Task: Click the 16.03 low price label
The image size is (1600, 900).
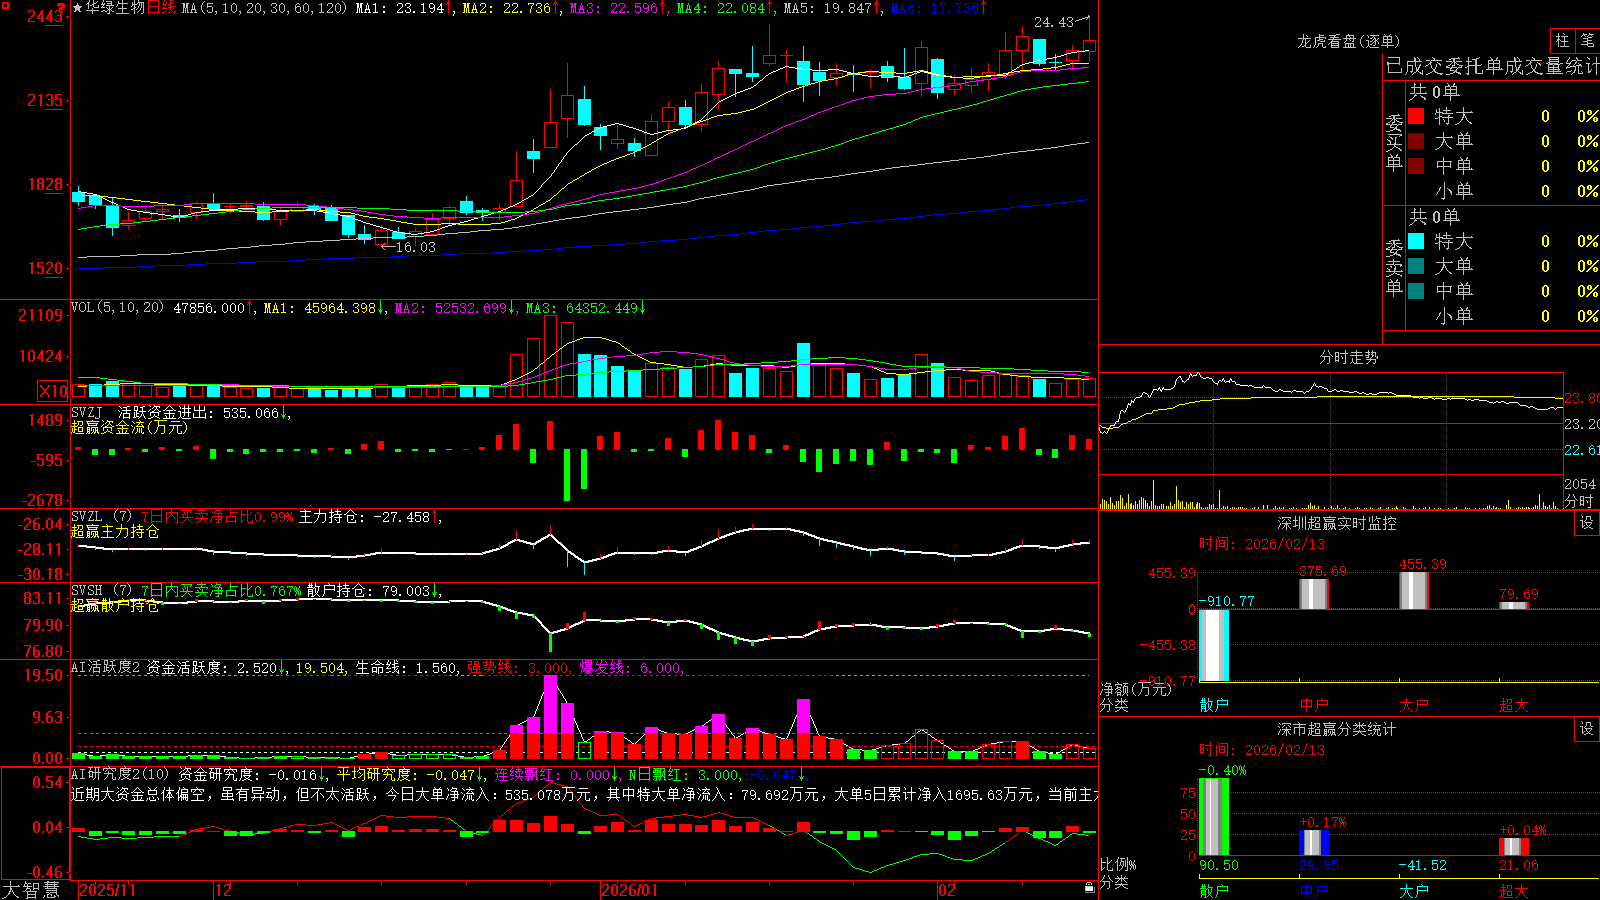Action: coord(415,247)
